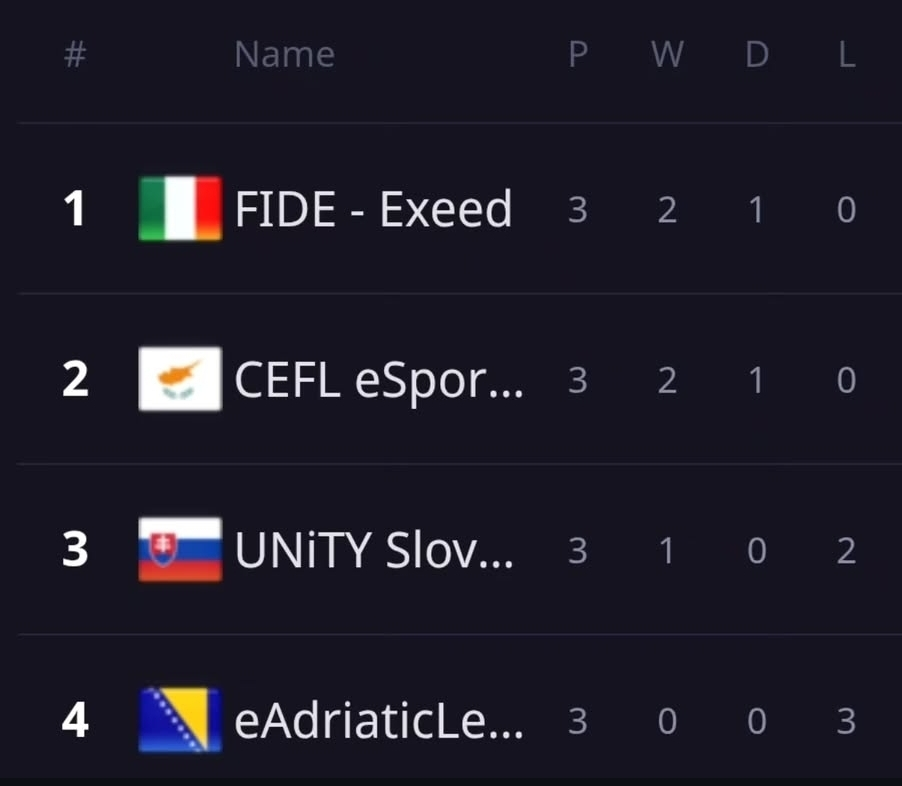Image resolution: width=902 pixels, height=786 pixels.
Task: Click the D column header
Action: click(x=757, y=55)
